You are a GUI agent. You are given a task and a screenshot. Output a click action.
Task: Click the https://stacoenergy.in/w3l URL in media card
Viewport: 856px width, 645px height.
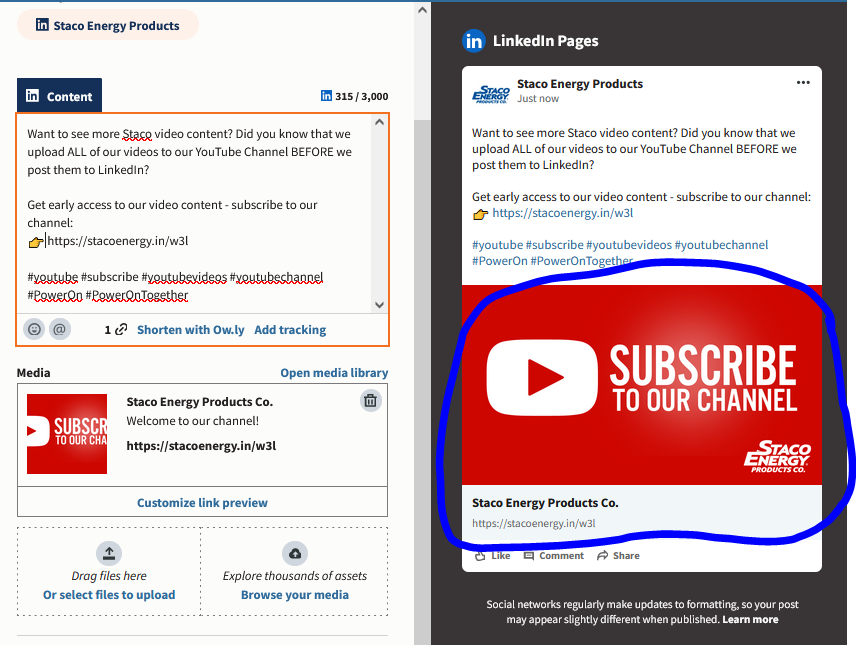[201, 446]
